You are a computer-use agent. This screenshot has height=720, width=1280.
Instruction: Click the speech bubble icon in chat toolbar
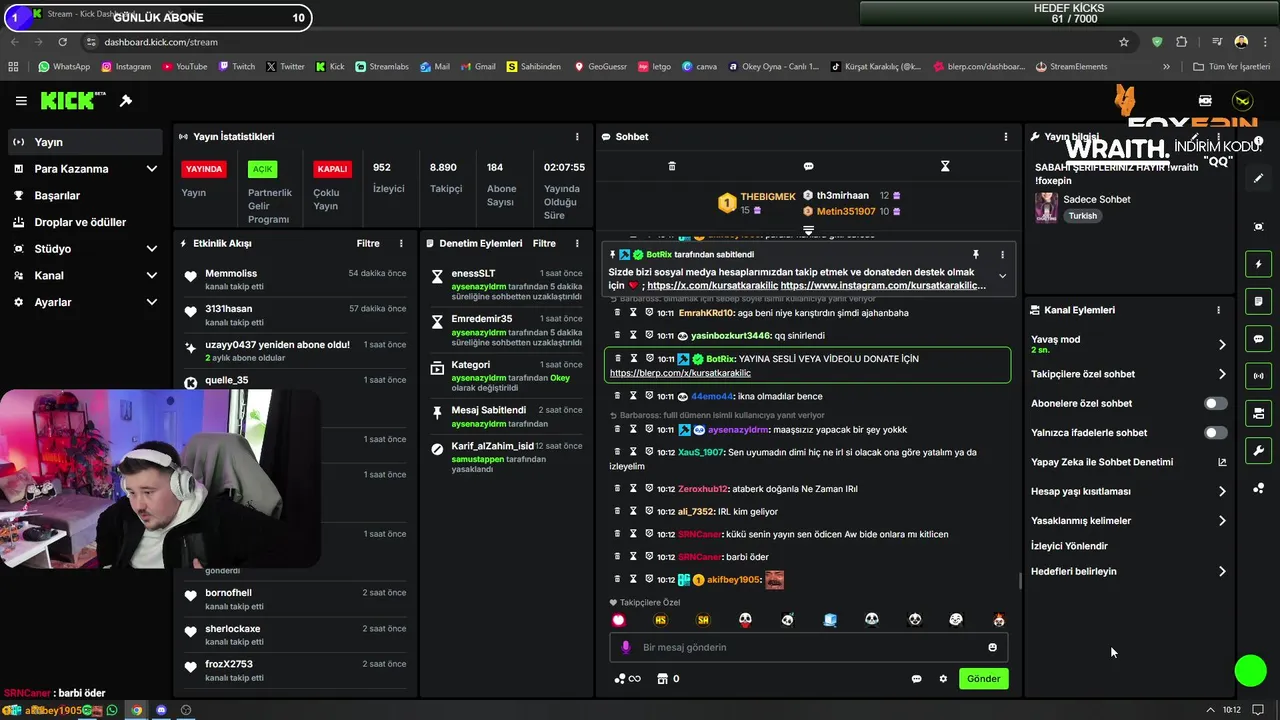(x=809, y=166)
